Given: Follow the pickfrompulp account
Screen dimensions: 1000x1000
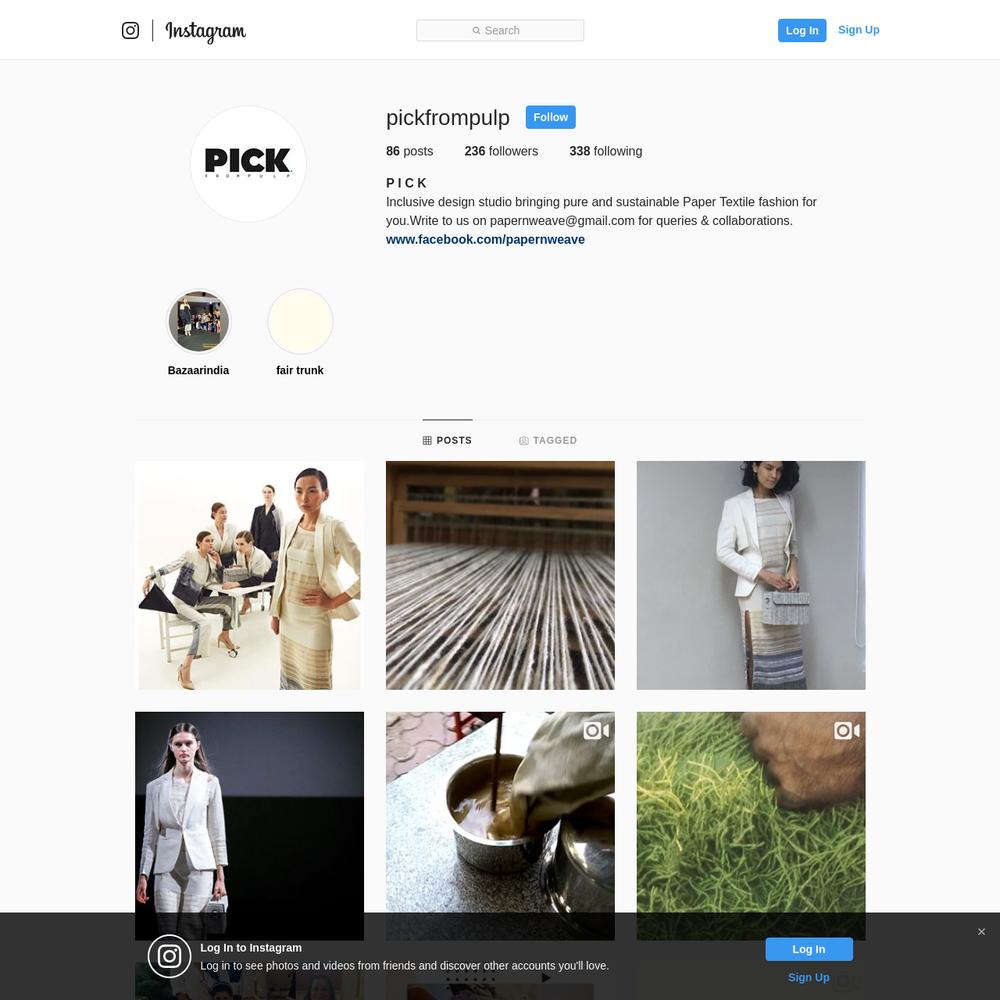Looking at the screenshot, I should click(550, 117).
